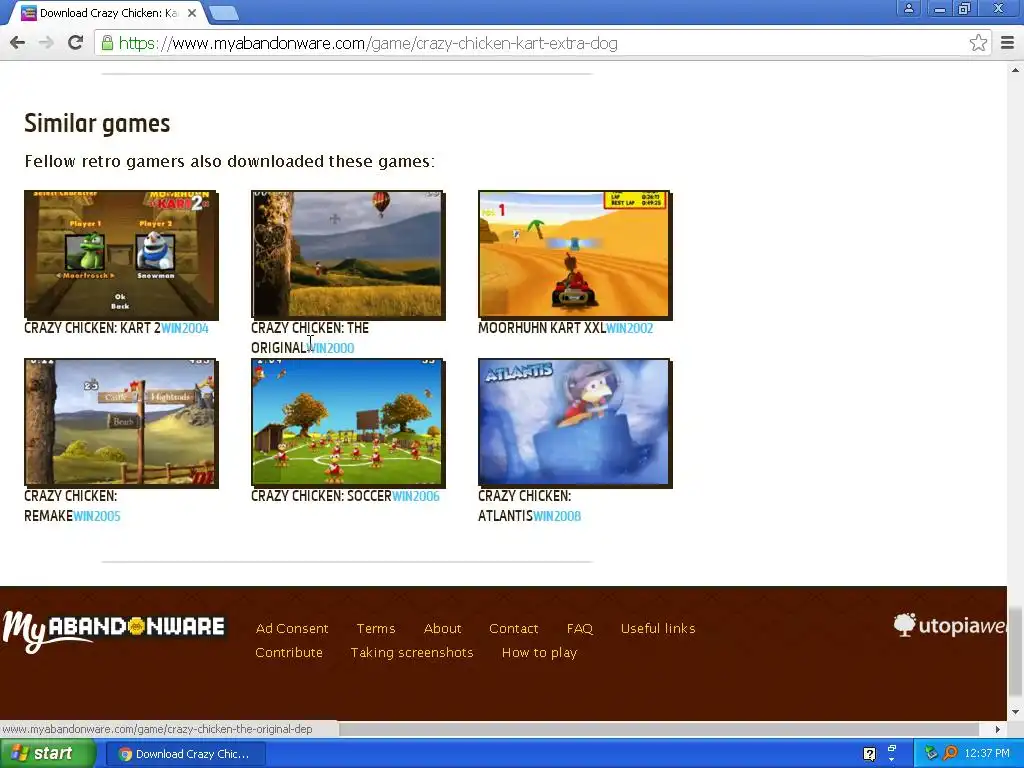Reload the current page

point(76,43)
